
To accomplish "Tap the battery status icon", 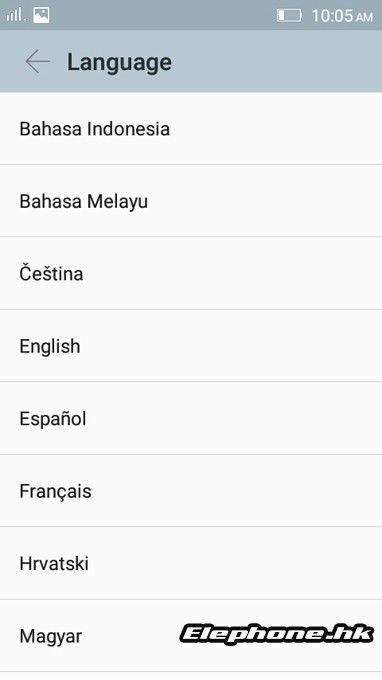I will 289,16.
